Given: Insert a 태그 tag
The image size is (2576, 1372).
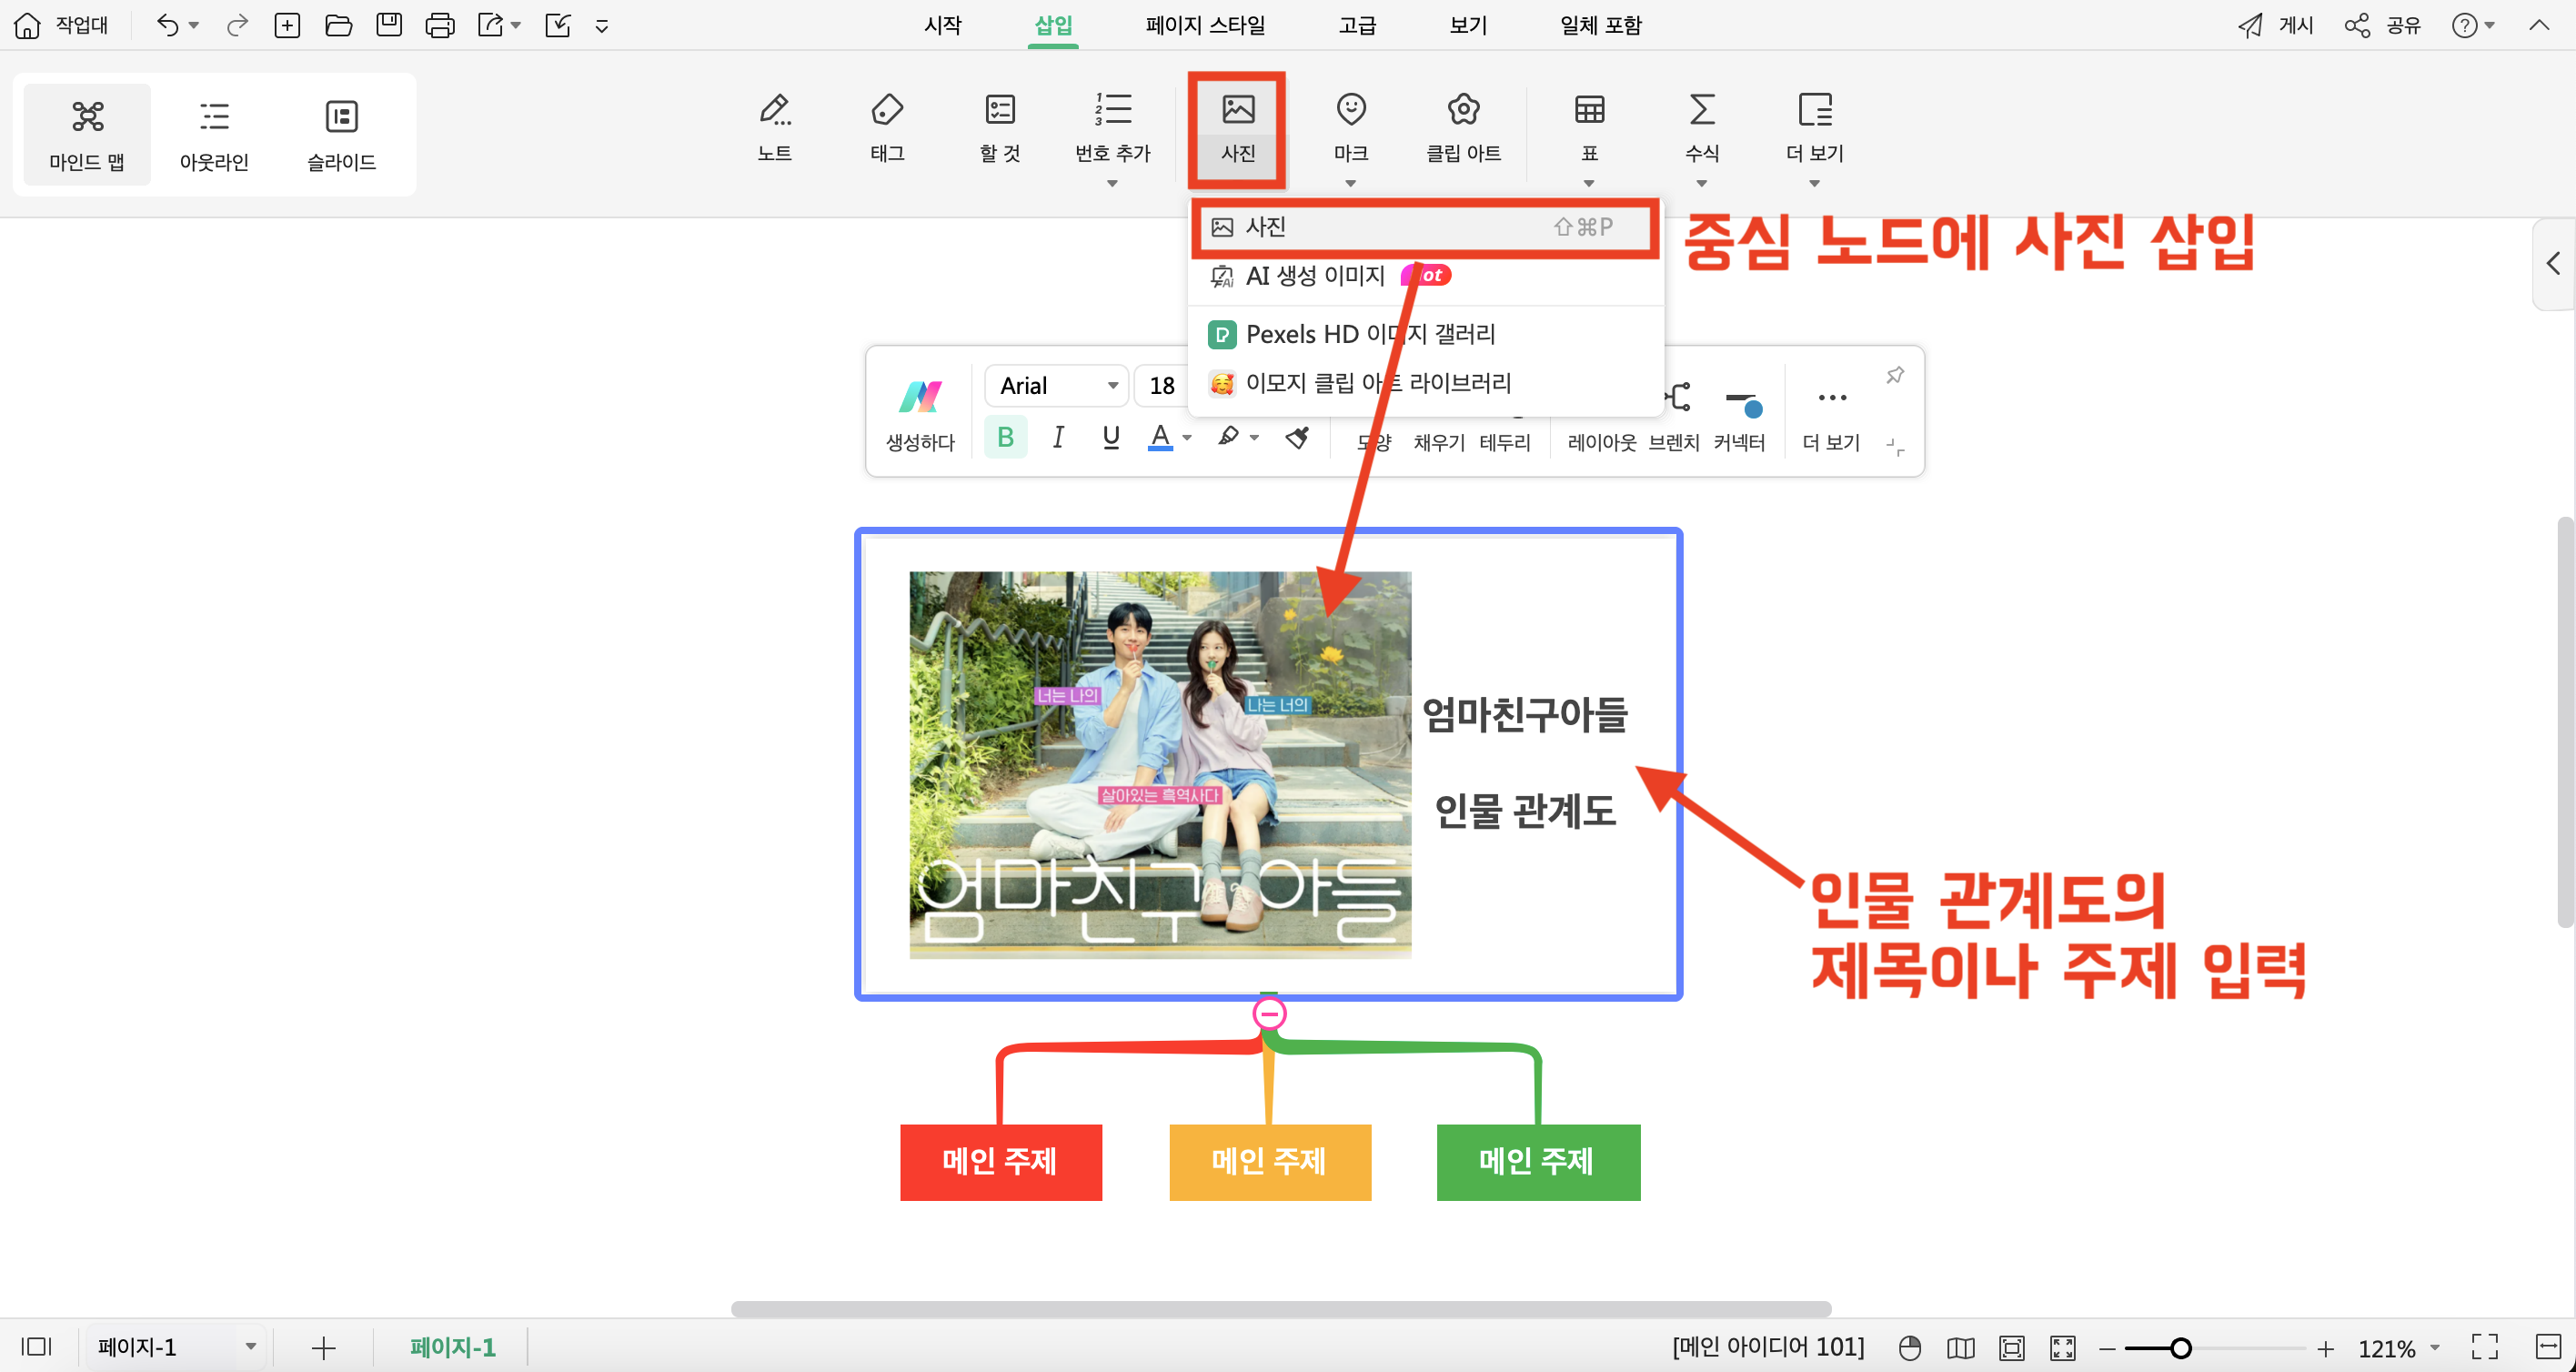Looking at the screenshot, I should 887,128.
